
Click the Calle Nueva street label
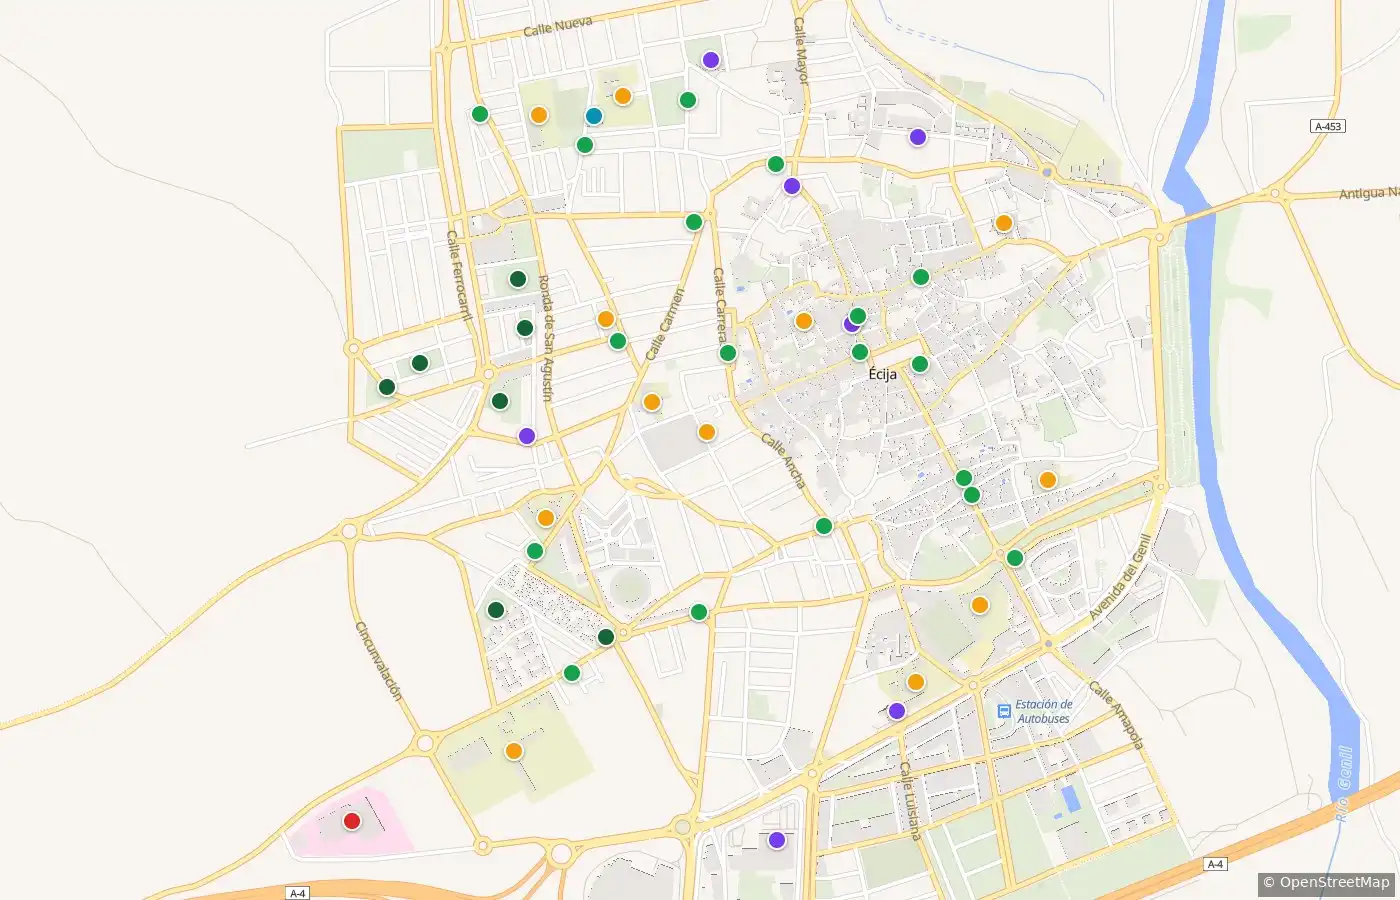[x=558, y=26]
